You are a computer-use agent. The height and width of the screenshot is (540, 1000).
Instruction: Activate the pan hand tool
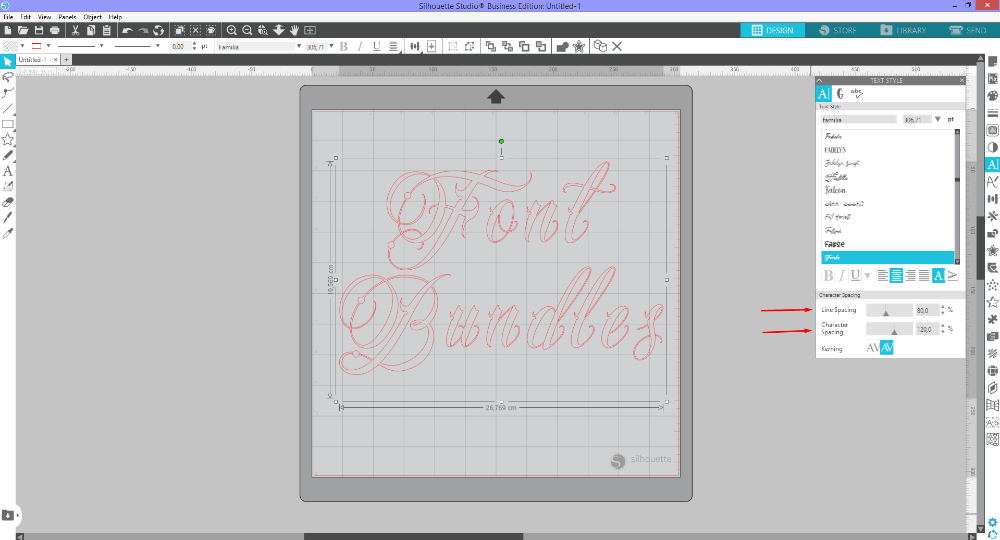point(294,30)
